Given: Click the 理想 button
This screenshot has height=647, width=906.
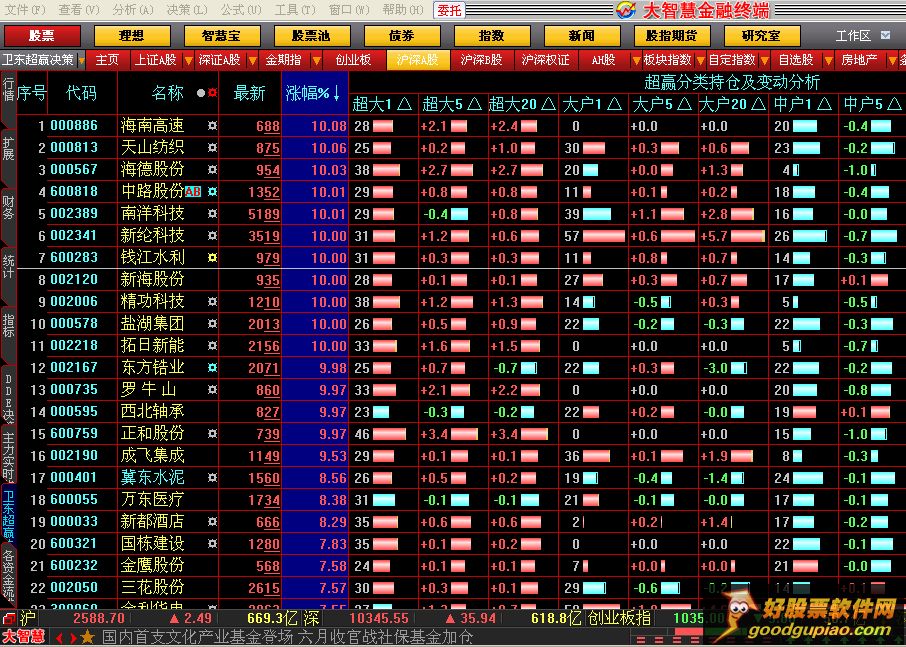Looking at the screenshot, I should tap(132, 36).
